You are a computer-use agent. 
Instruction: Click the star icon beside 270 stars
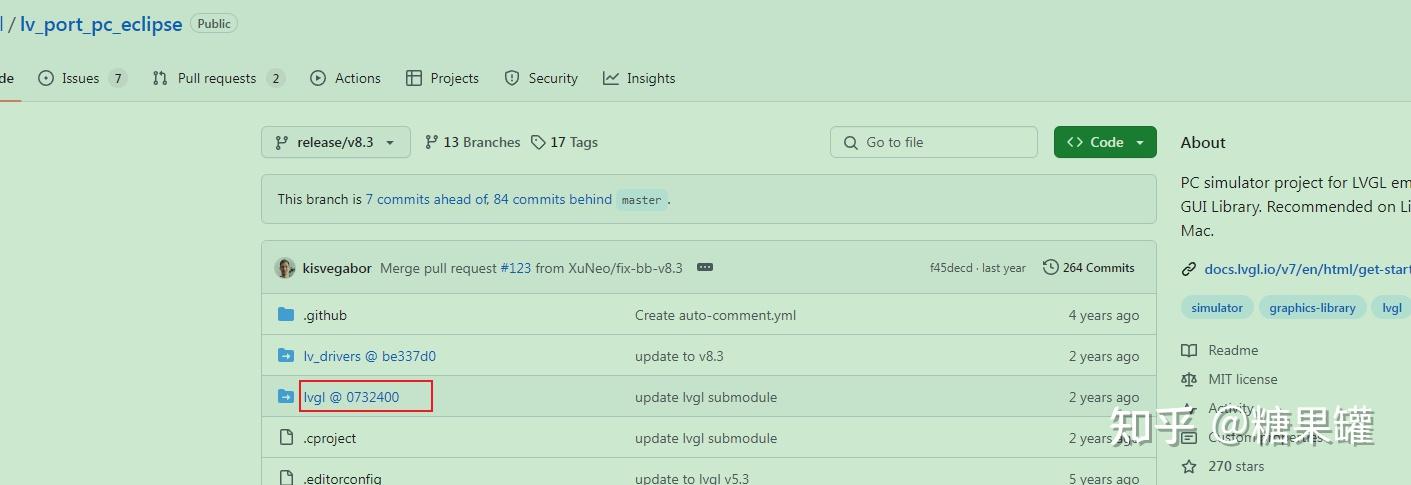1189,466
